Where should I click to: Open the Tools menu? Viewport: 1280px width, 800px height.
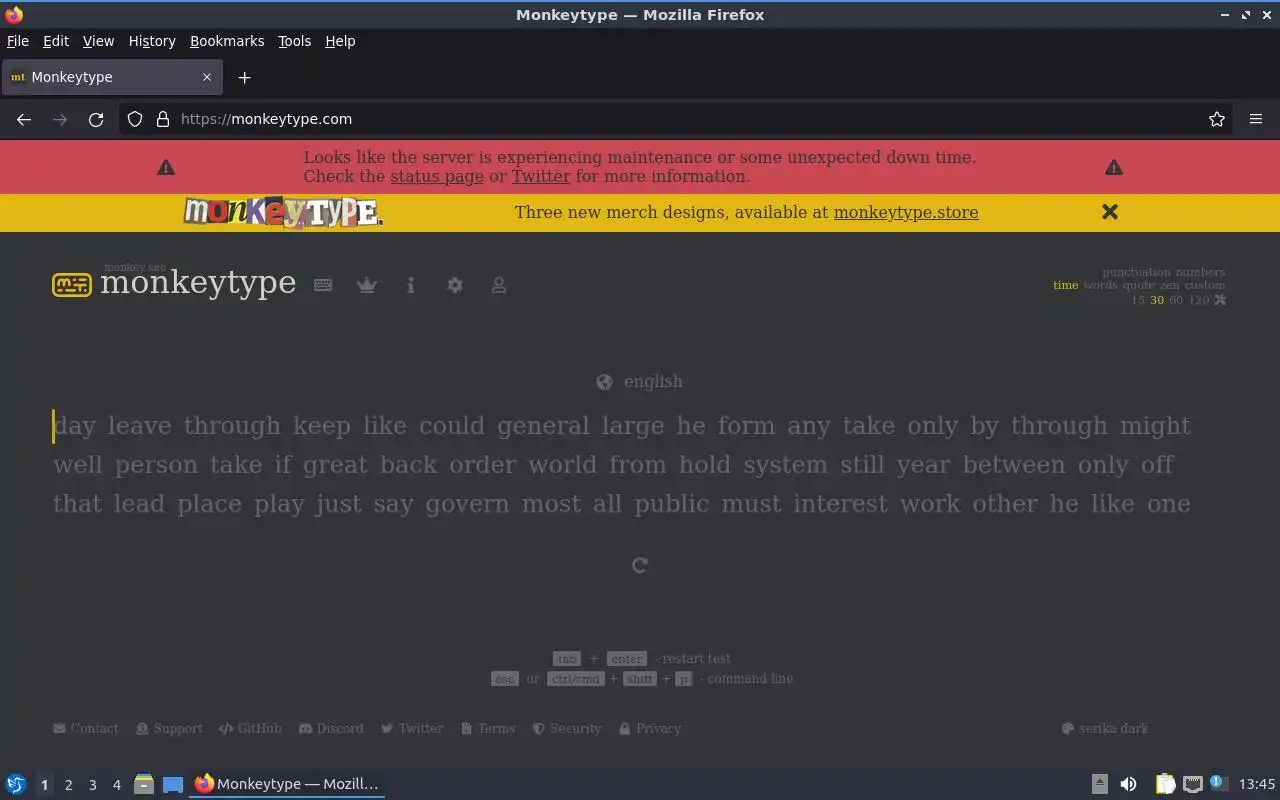click(x=294, y=41)
